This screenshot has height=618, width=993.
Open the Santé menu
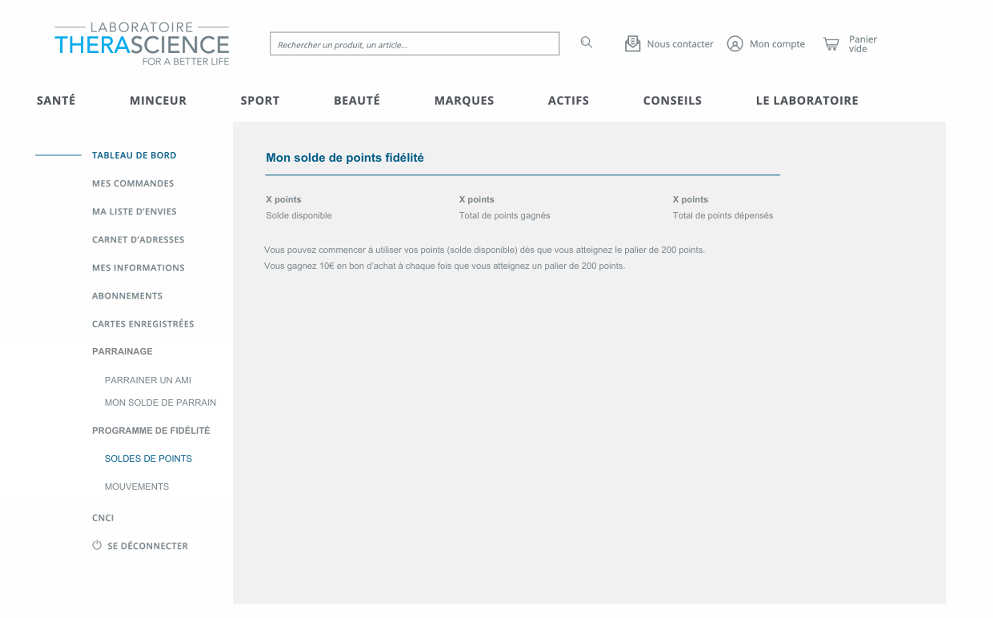tap(56, 101)
